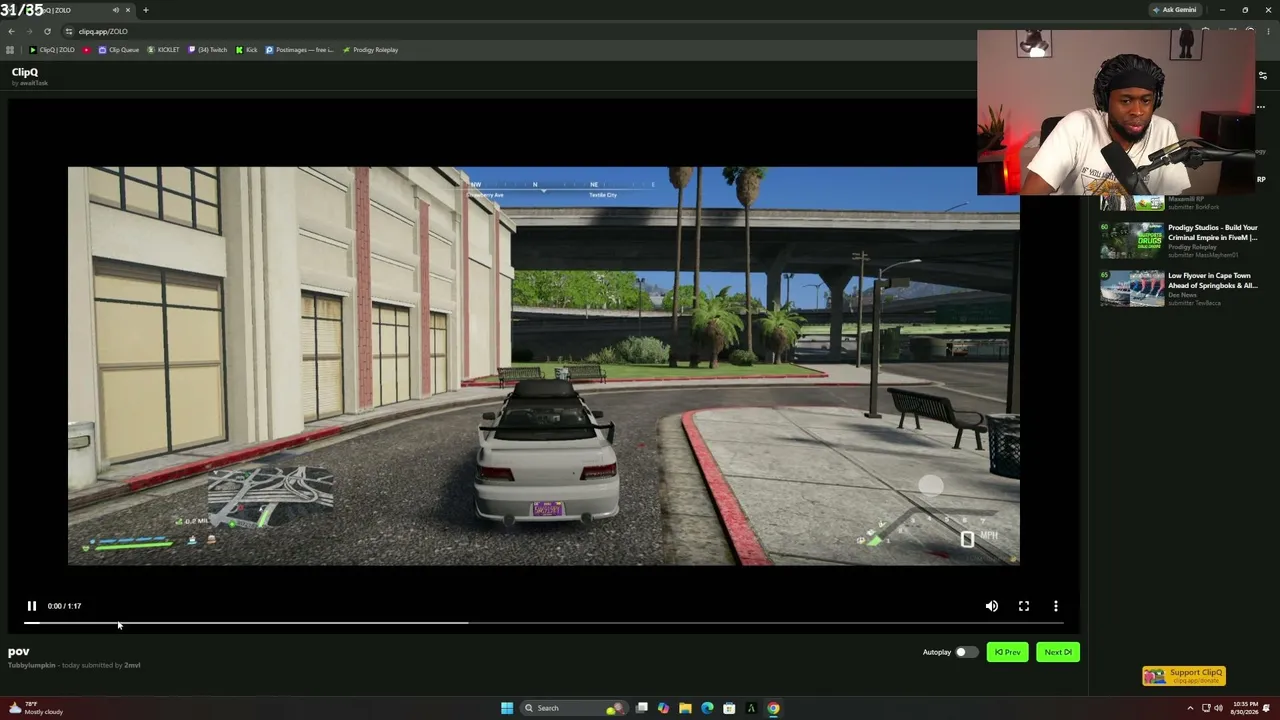The width and height of the screenshot is (1280, 720).
Task: Open the Kick bookmark
Action: click(246, 50)
